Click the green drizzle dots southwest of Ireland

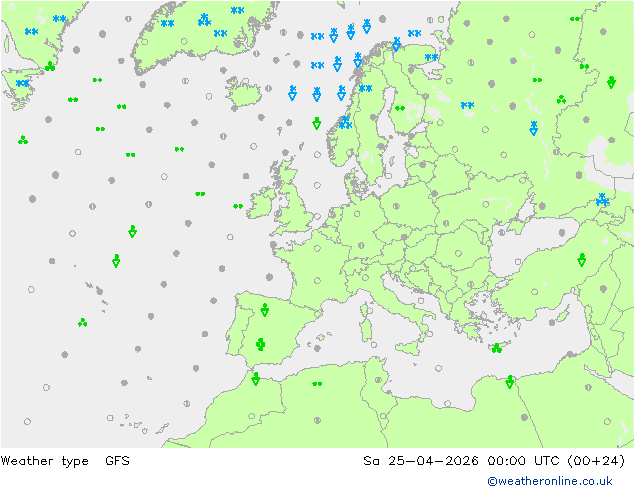[238, 206]
